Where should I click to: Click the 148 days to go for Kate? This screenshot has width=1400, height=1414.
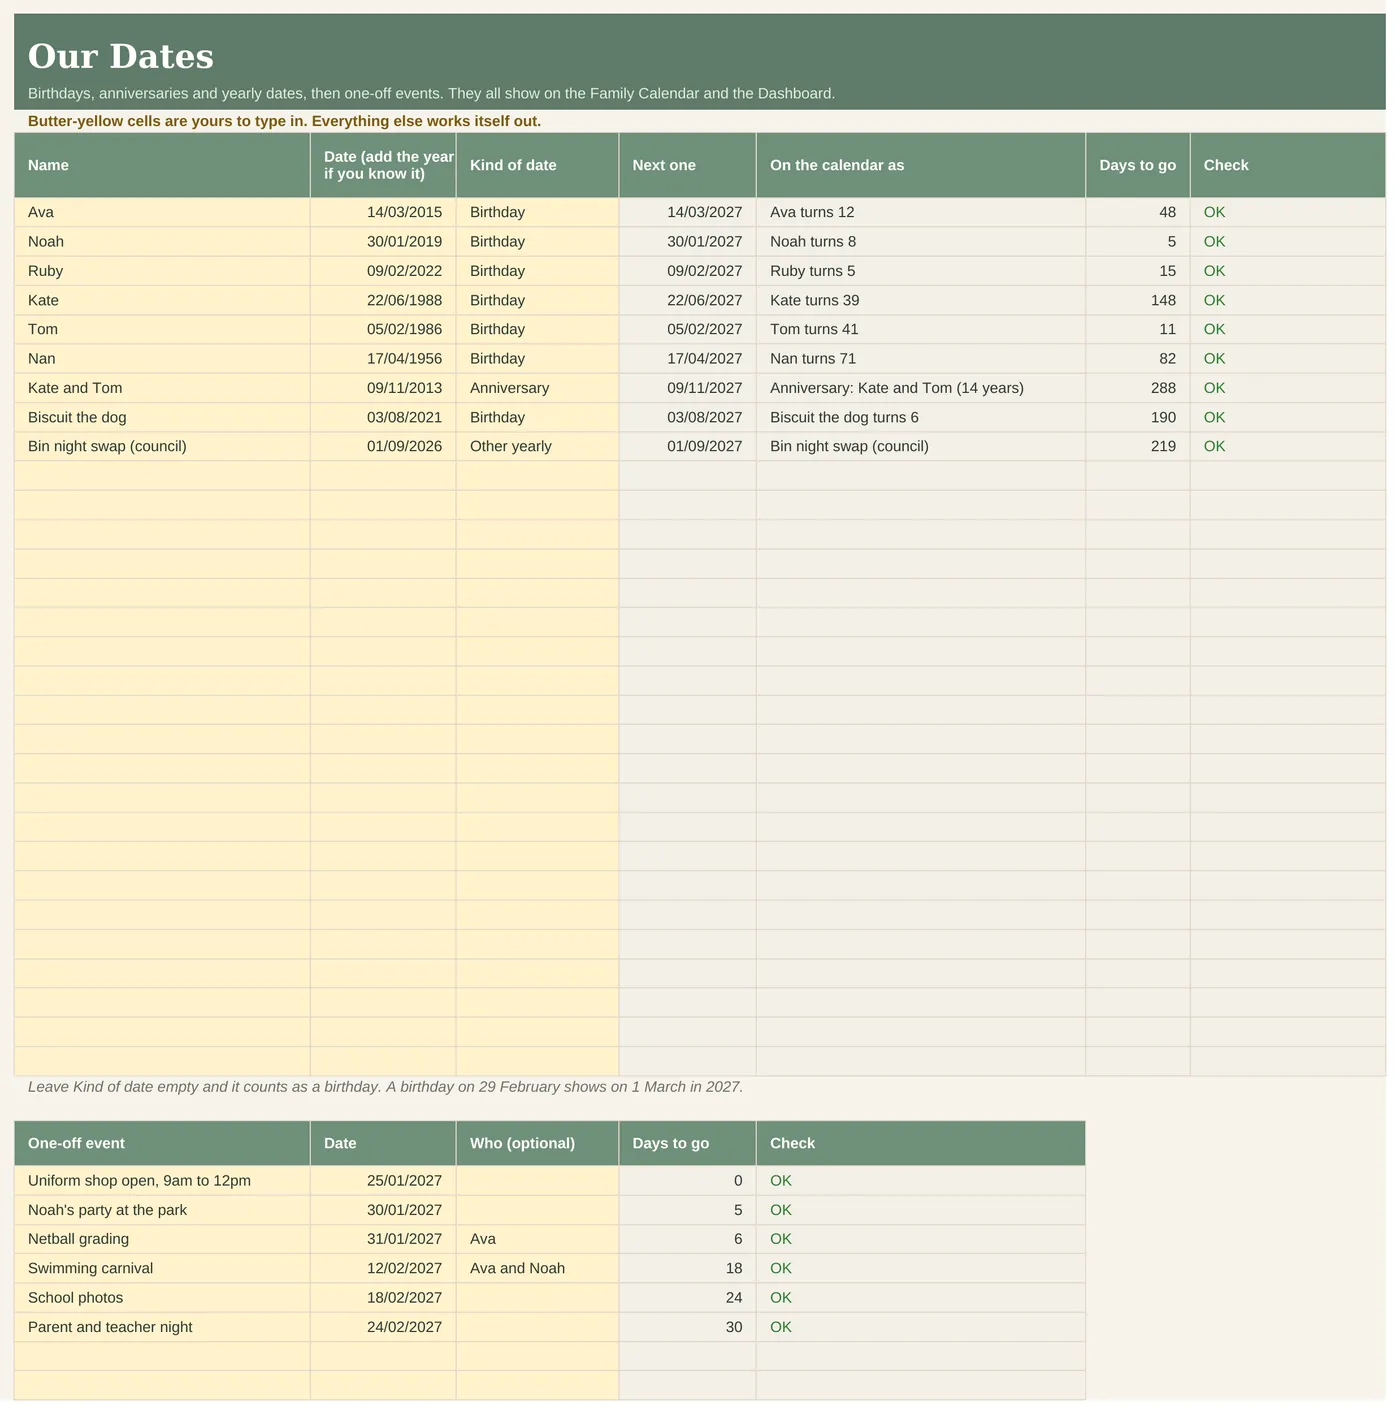1138,302
